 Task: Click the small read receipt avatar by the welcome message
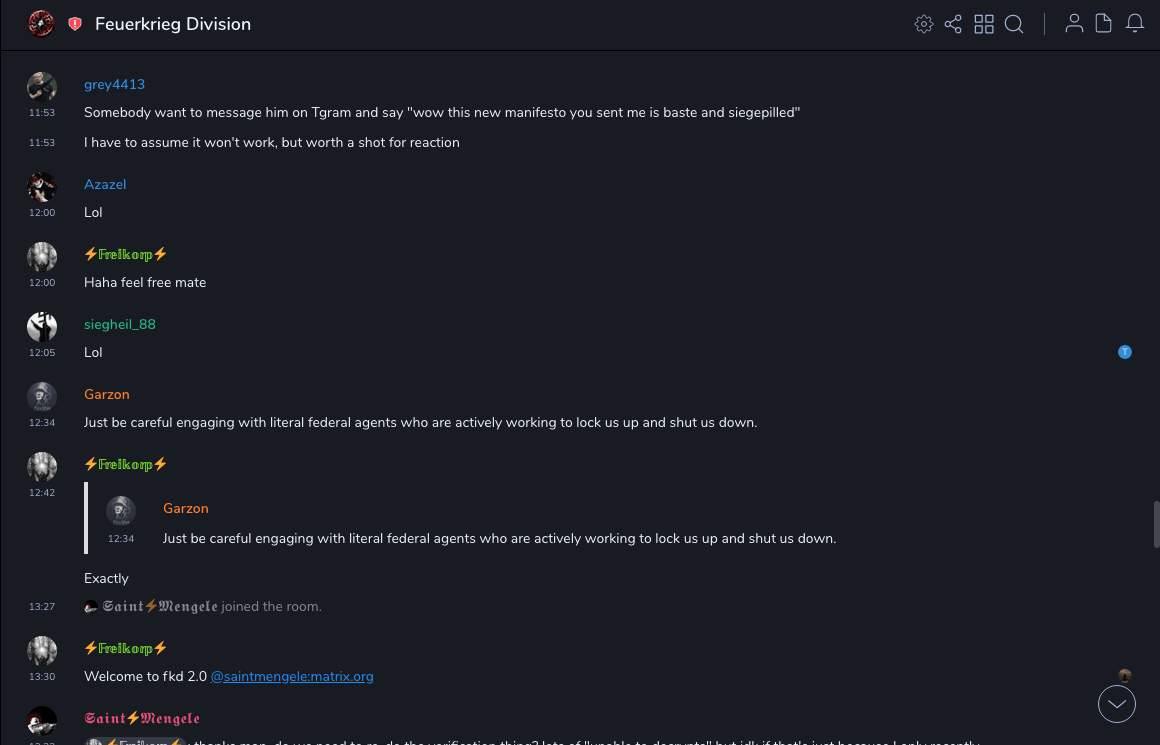[1125, 676]
